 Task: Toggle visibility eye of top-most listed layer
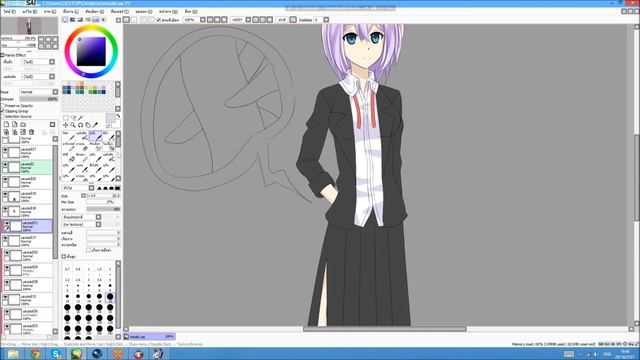(x=5, y=150)
